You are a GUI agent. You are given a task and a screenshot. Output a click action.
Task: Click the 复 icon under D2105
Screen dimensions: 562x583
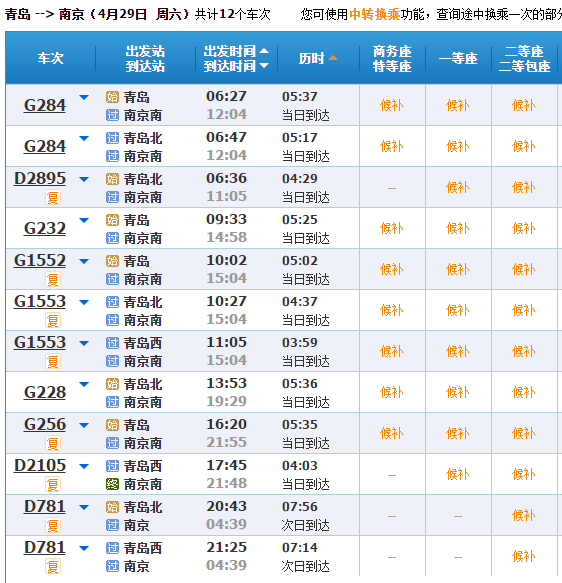pyautogui.click(x=52, y=484)
